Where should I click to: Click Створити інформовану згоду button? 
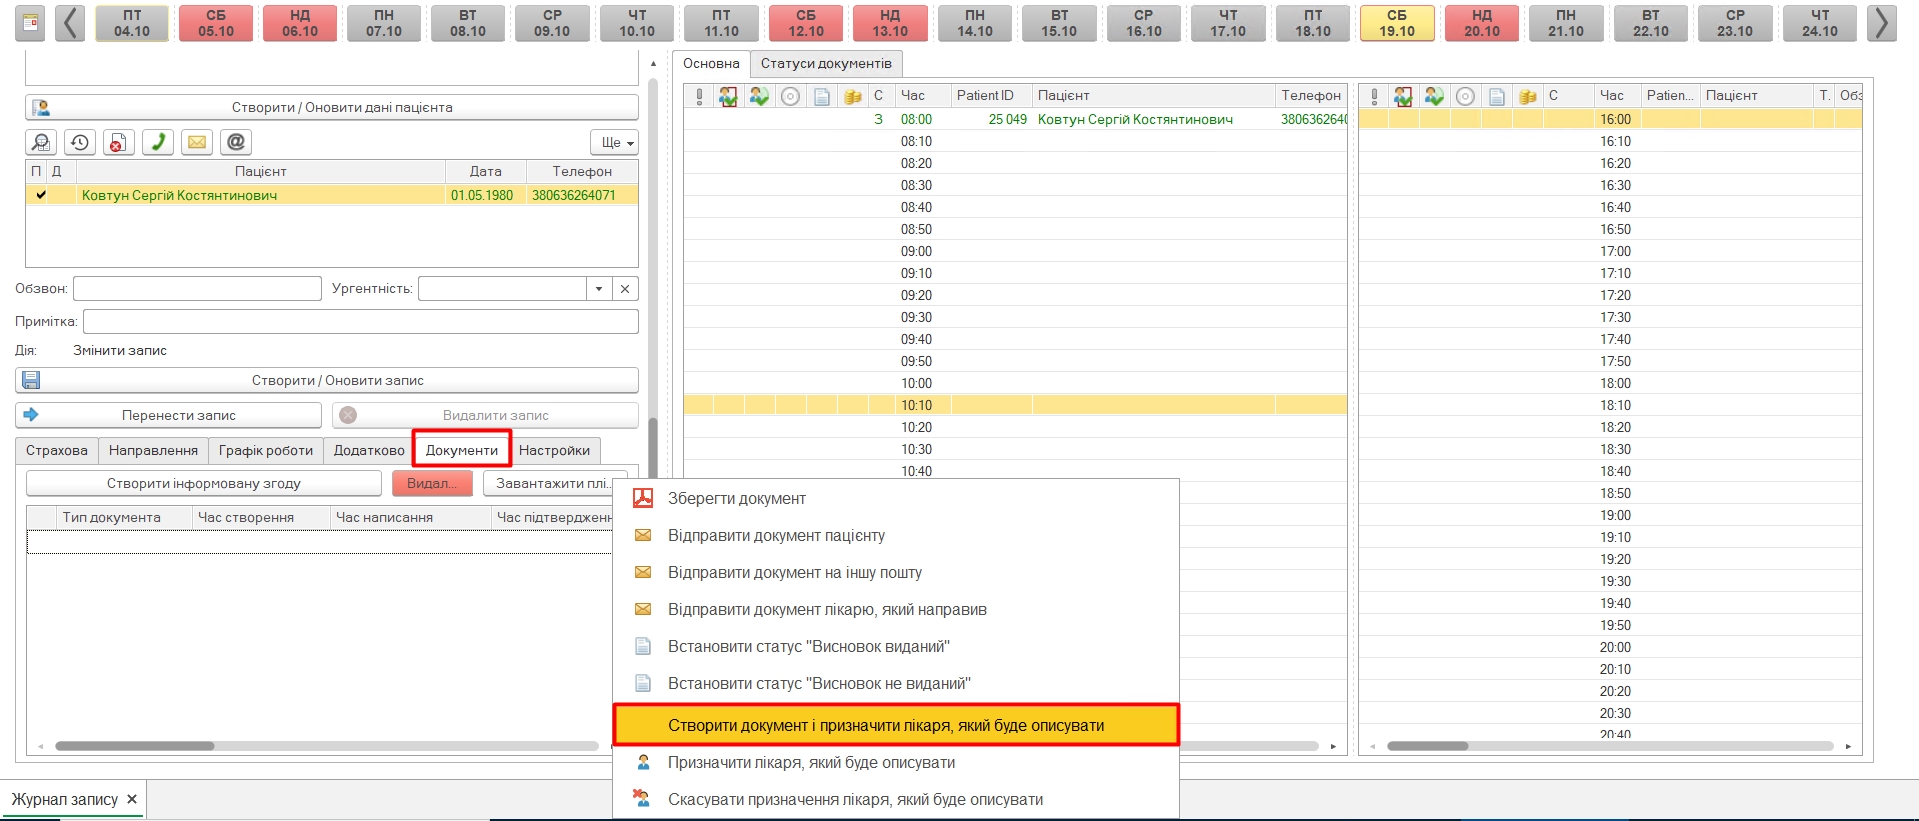coord(204,483)
